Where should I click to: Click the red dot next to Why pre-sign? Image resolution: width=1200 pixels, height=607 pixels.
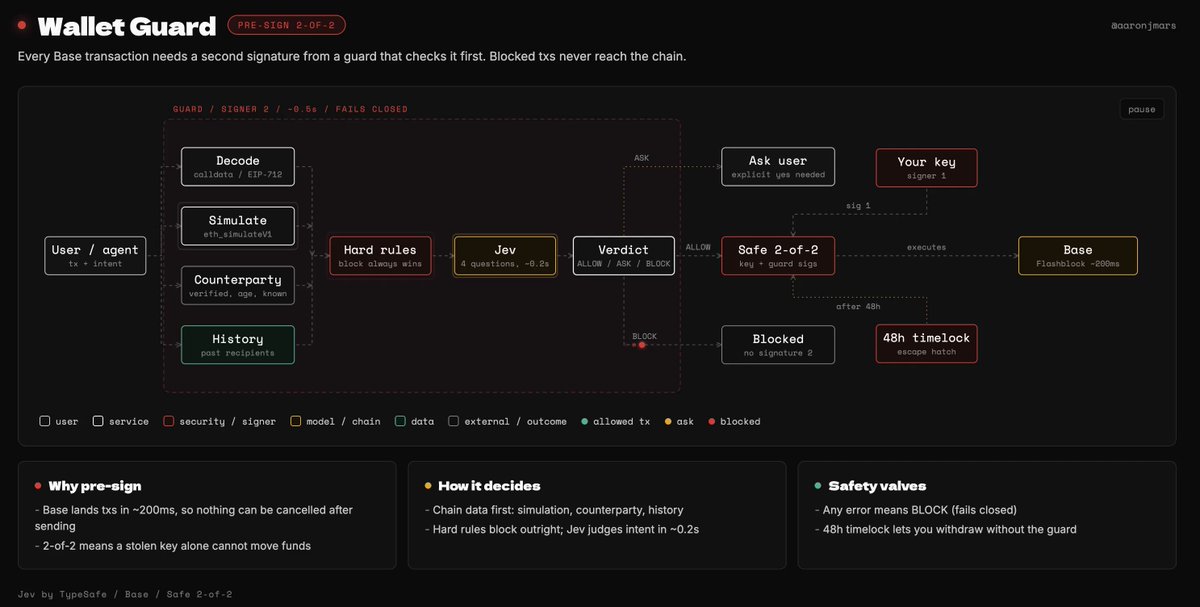38,486
